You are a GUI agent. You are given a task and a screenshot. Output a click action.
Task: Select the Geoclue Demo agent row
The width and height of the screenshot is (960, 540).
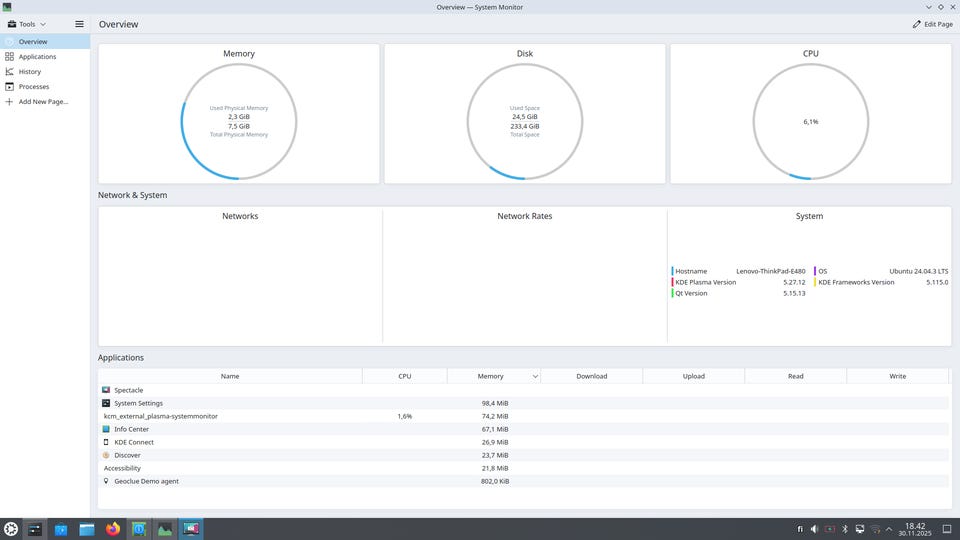[x=523, y=481]
